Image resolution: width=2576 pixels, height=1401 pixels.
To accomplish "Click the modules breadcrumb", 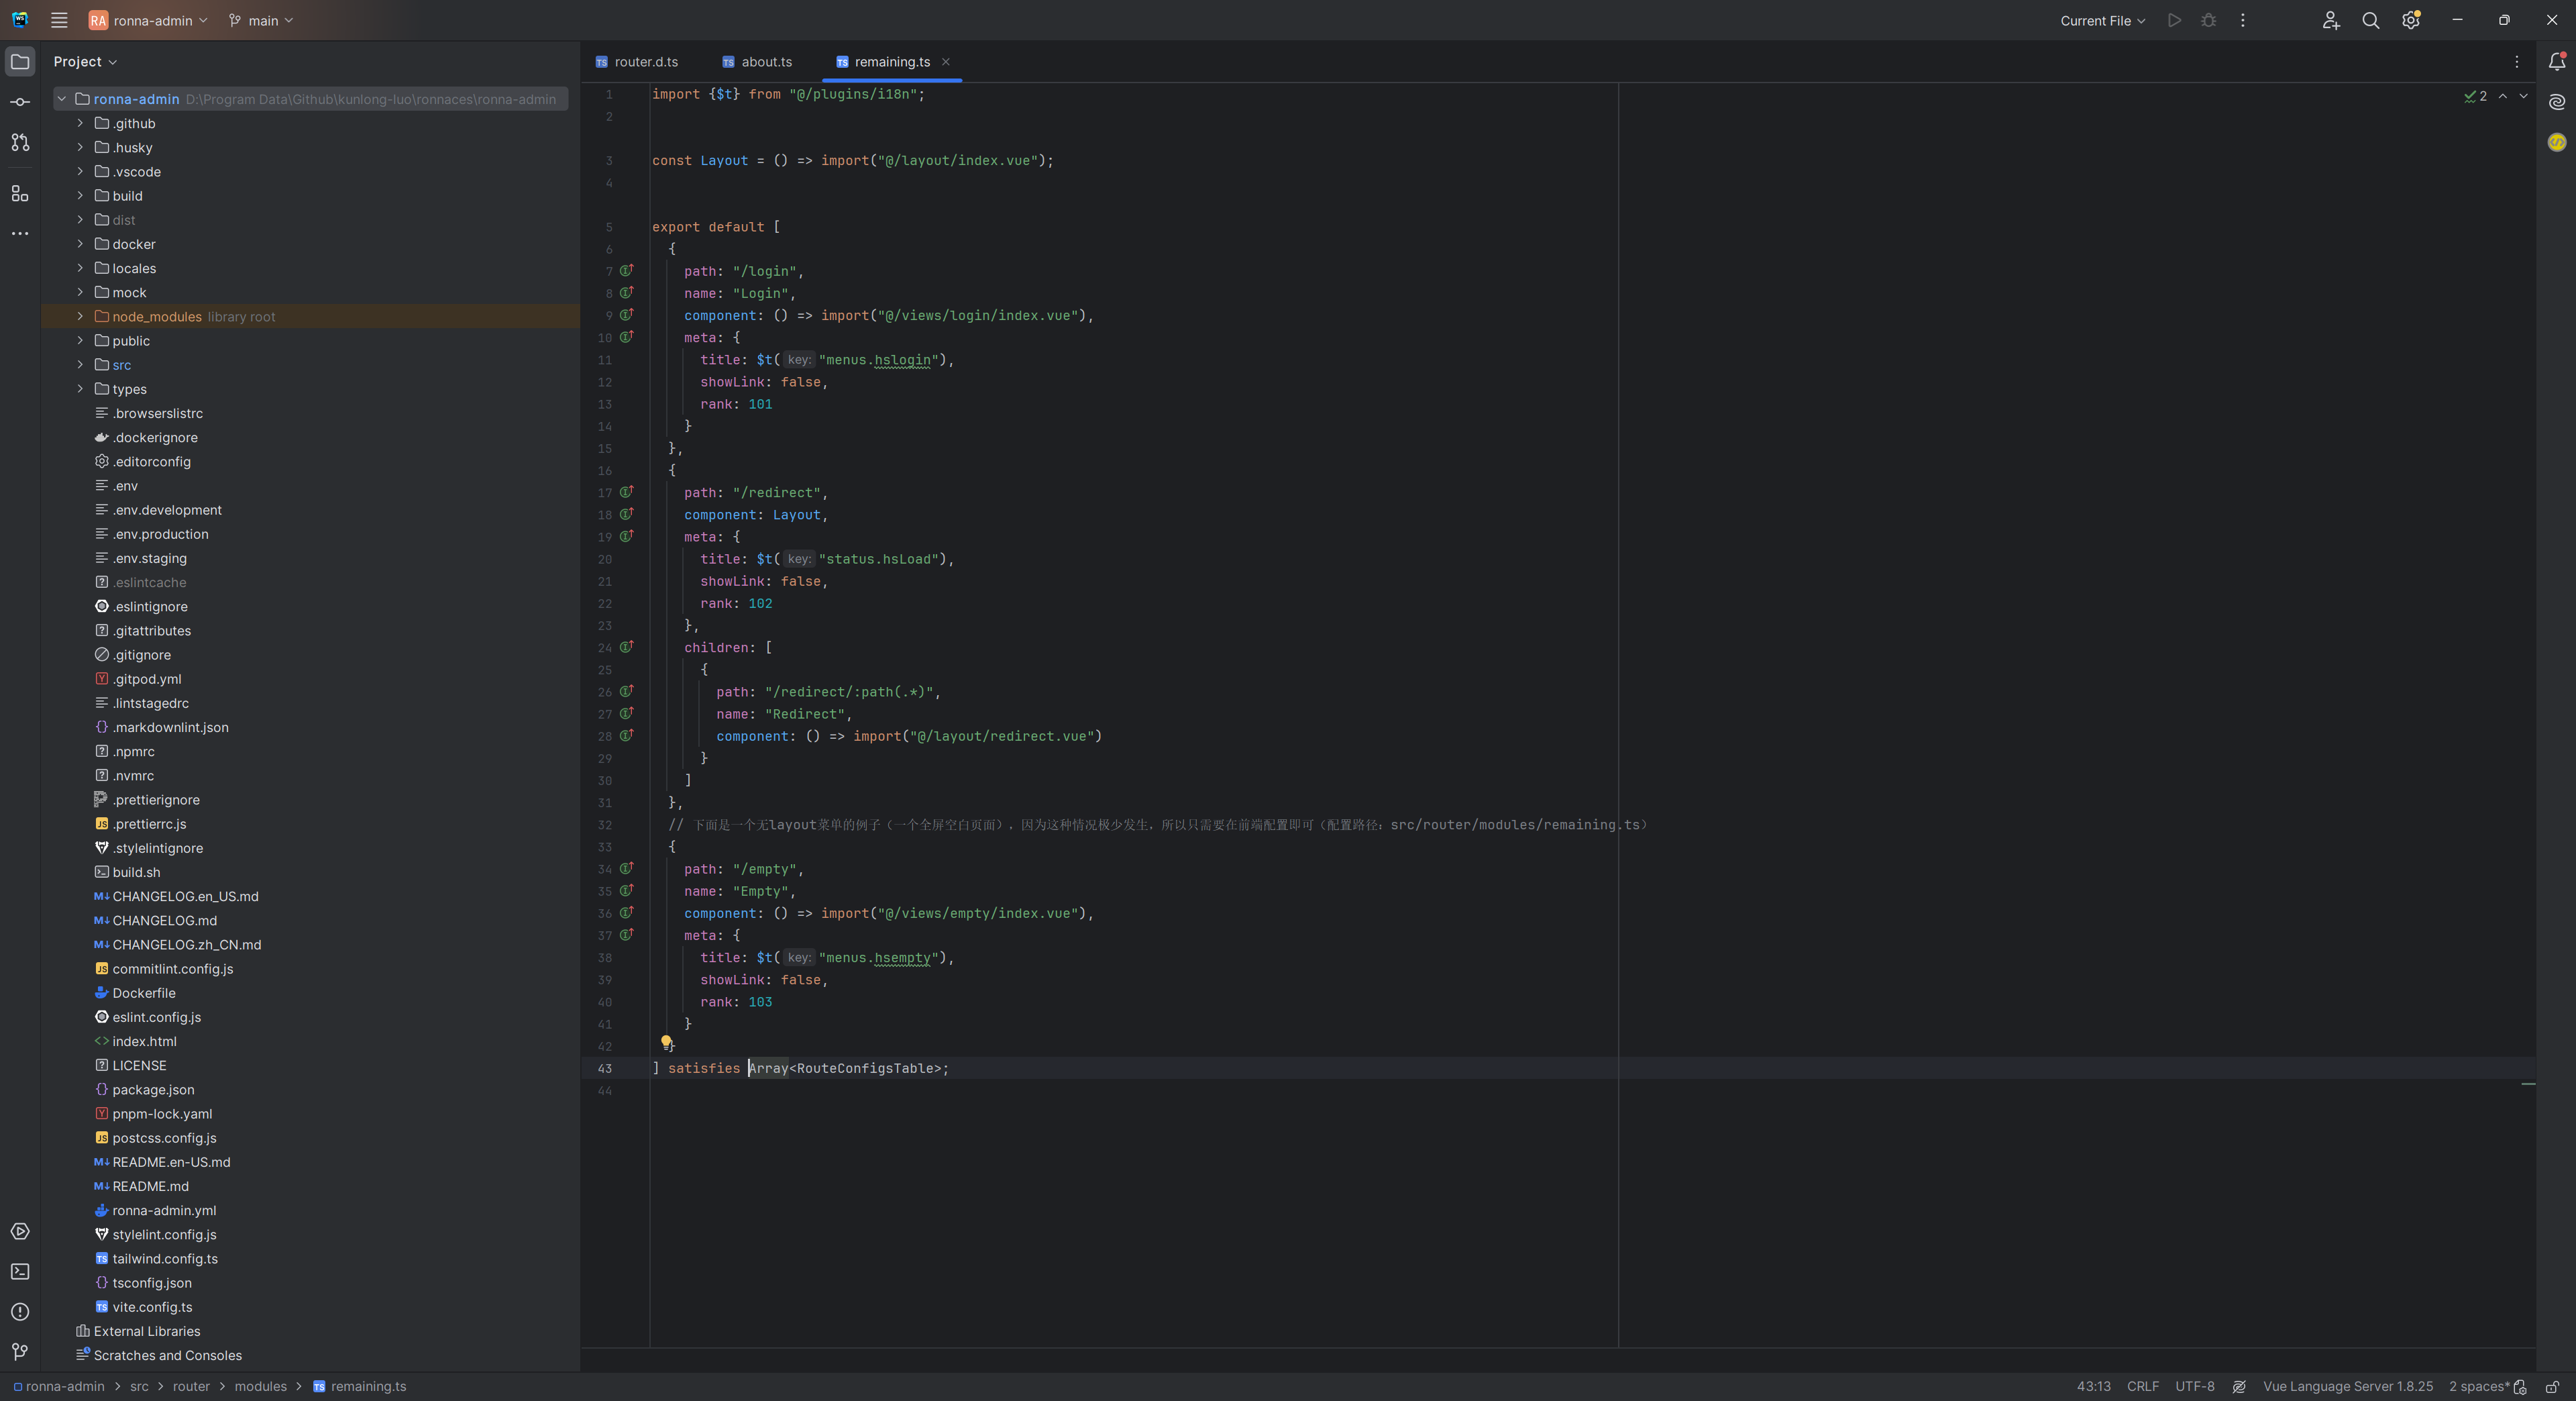I will (x=260, y=1387).
